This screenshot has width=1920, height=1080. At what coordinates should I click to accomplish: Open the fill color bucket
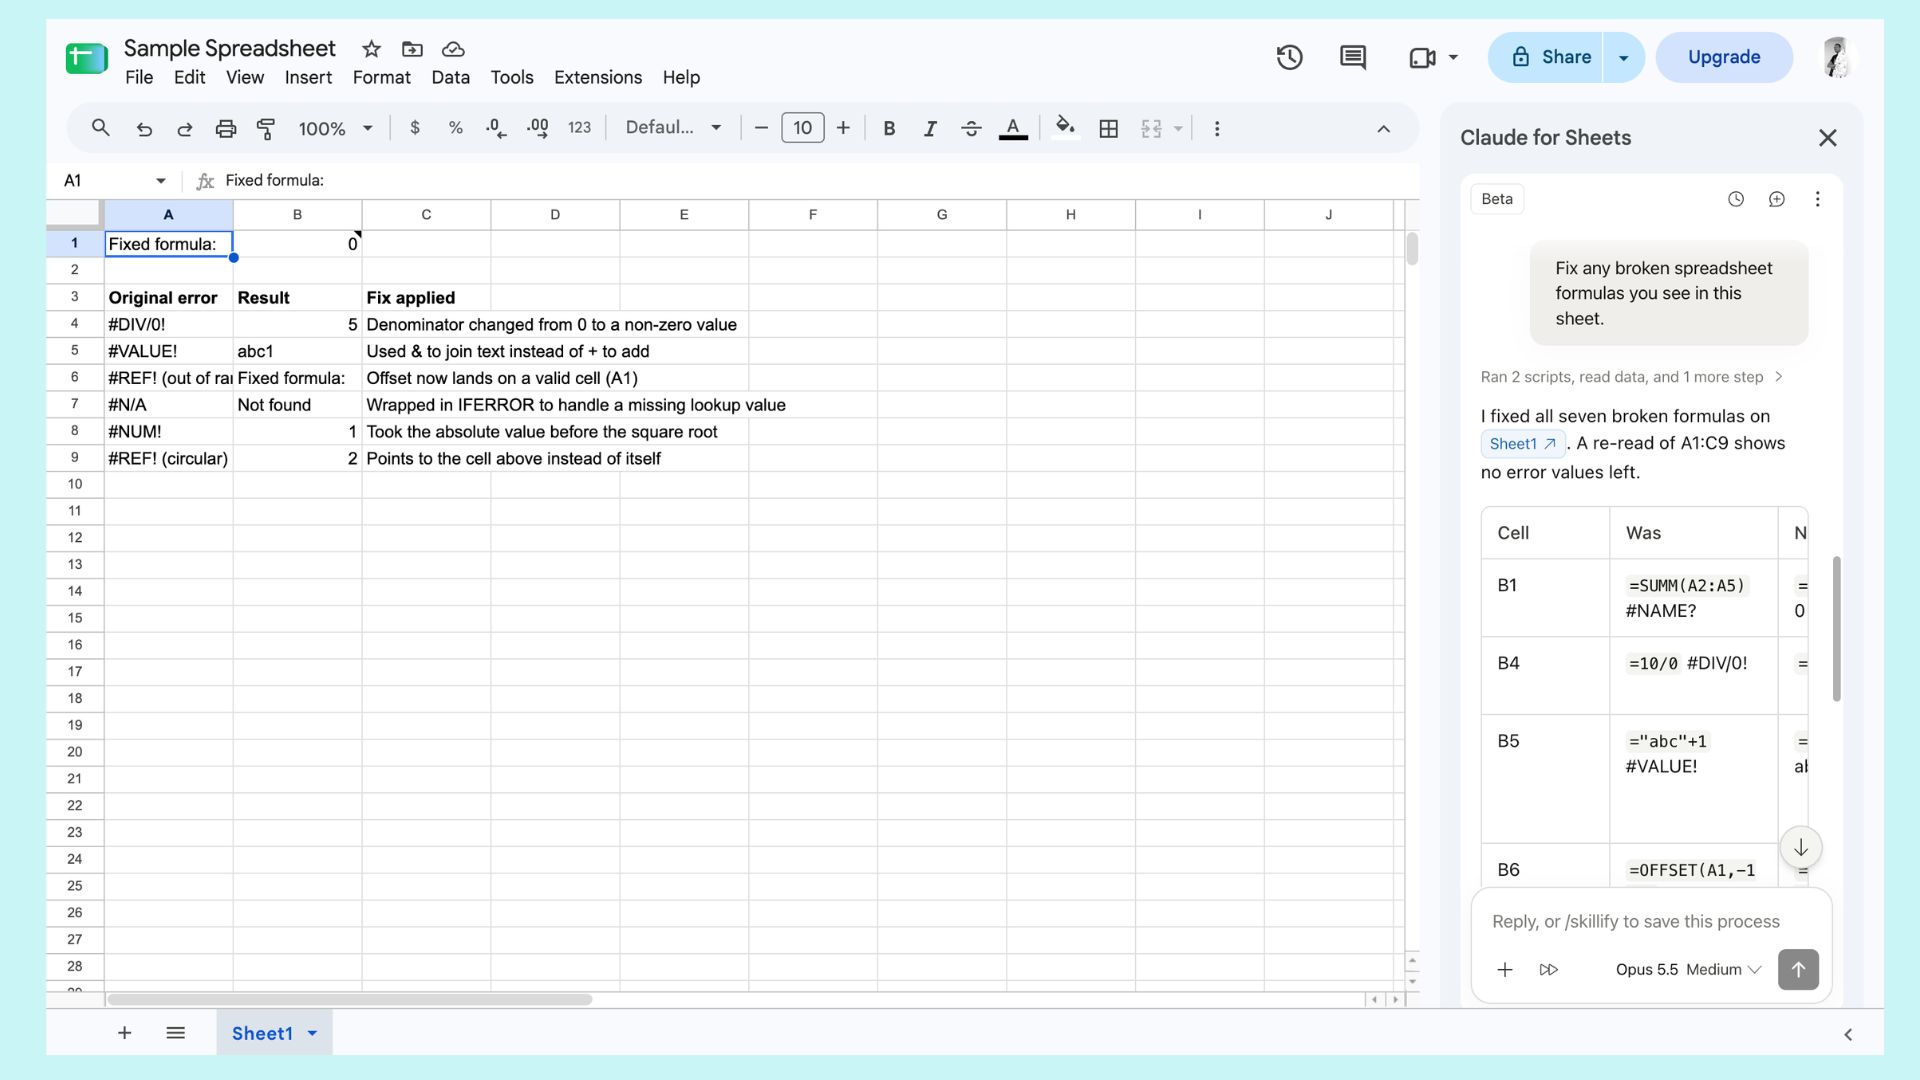(1065, 128)
